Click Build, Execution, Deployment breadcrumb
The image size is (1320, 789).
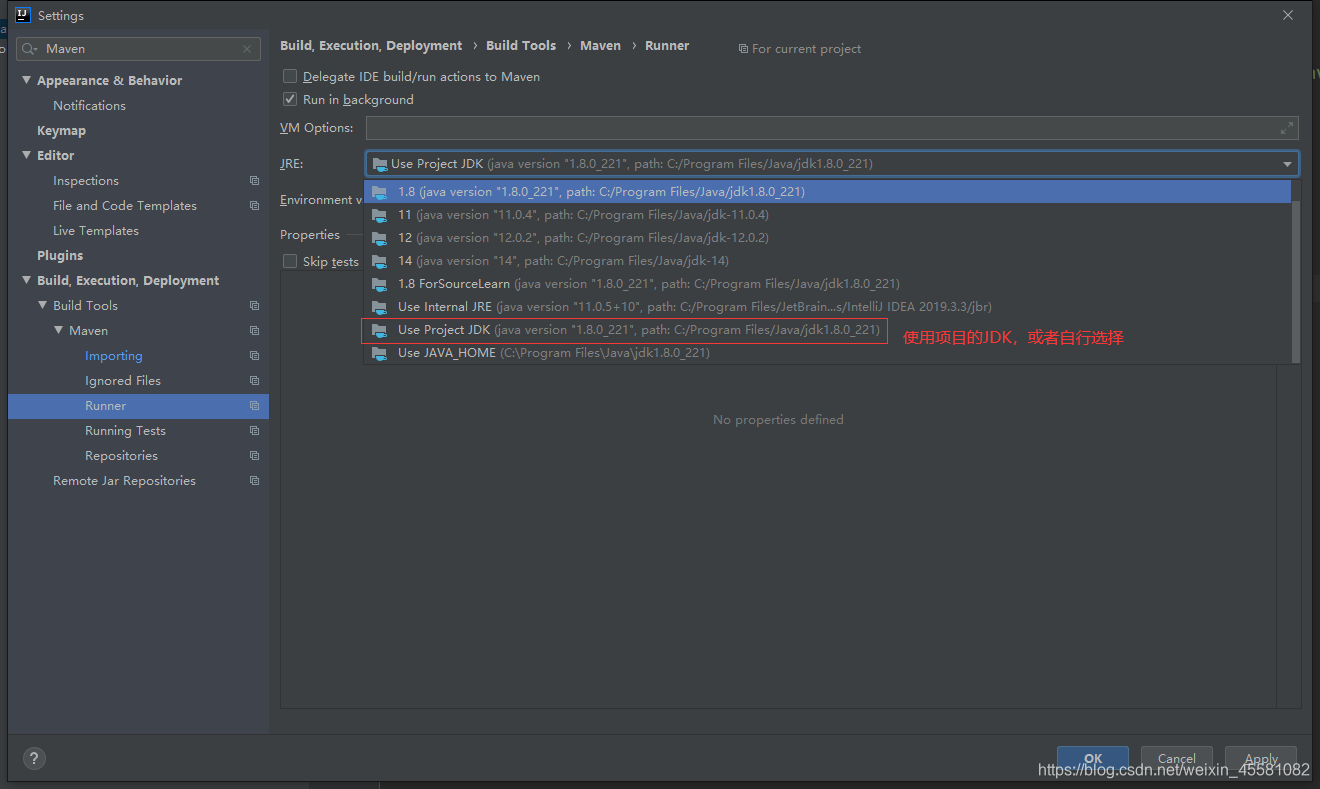pos(371,46)
